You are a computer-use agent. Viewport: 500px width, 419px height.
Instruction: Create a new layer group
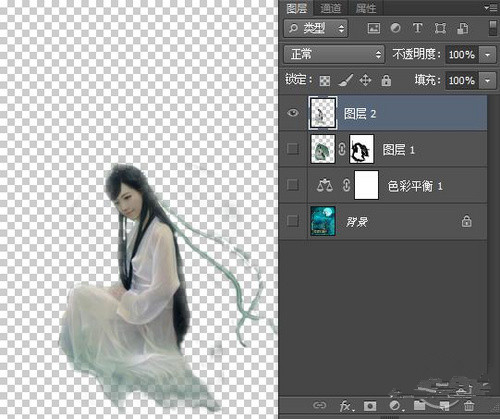420,405
